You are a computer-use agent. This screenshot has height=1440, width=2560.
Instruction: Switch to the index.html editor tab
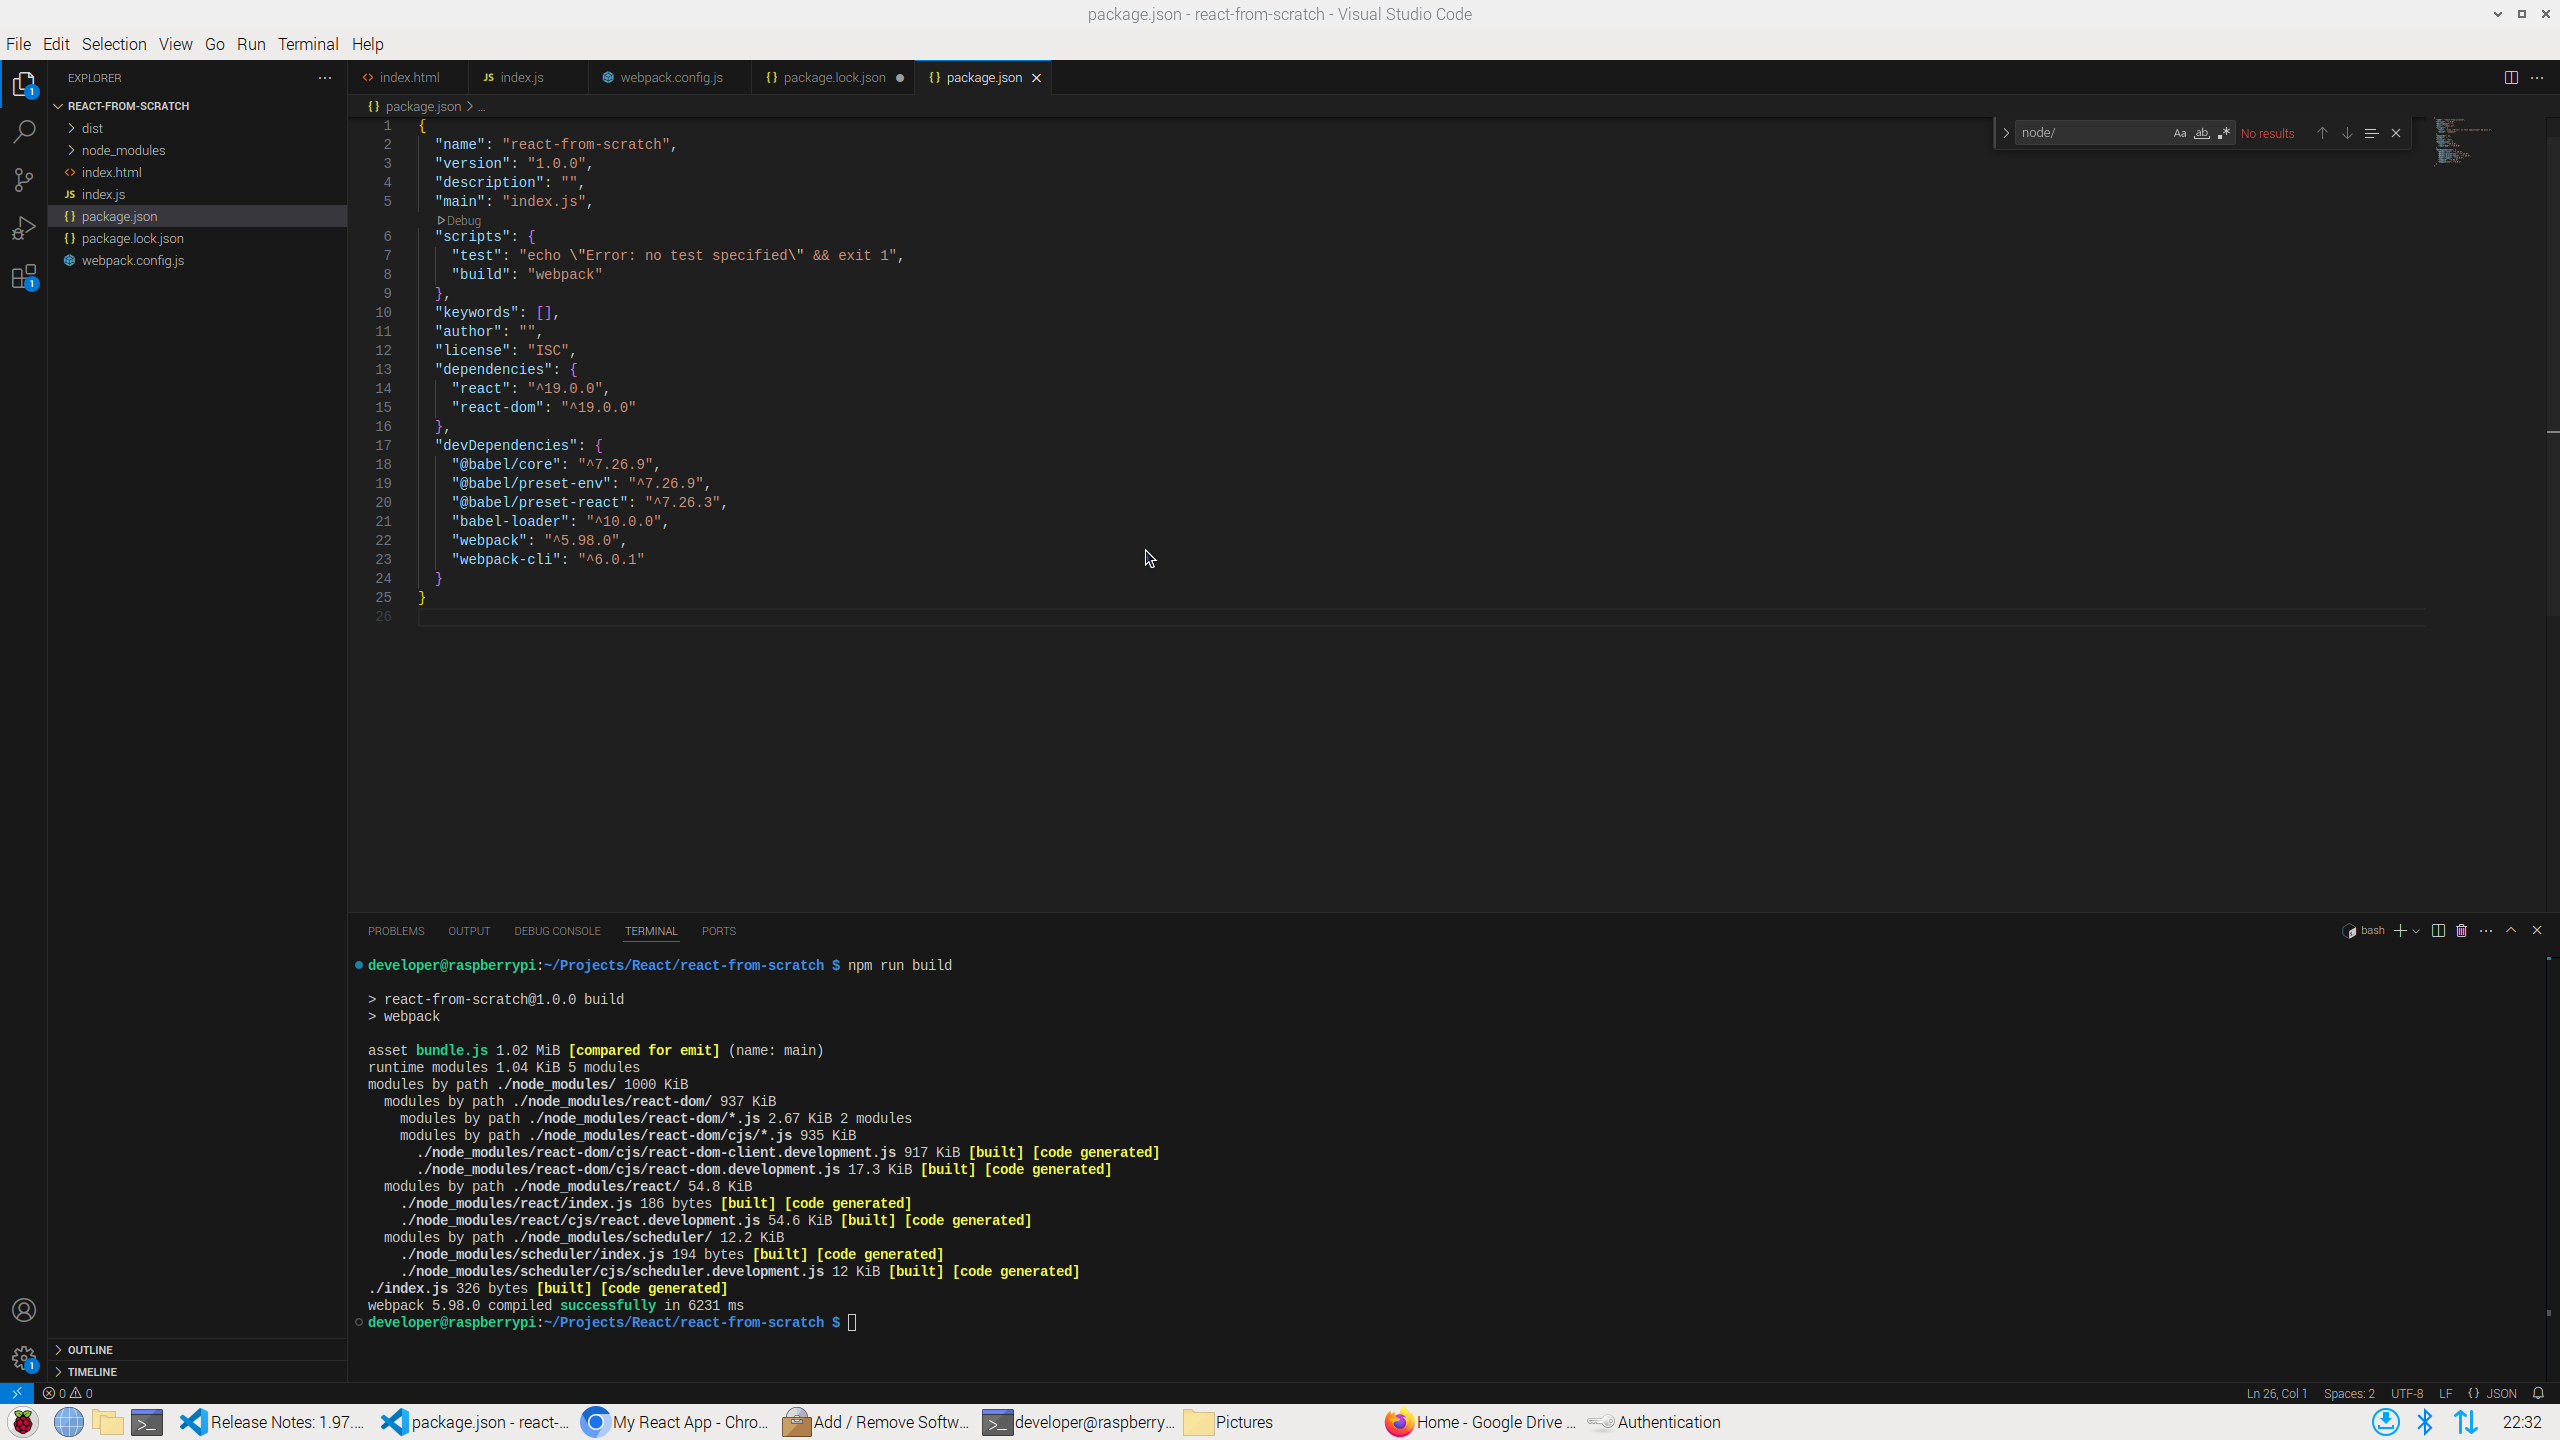(408, 78)
